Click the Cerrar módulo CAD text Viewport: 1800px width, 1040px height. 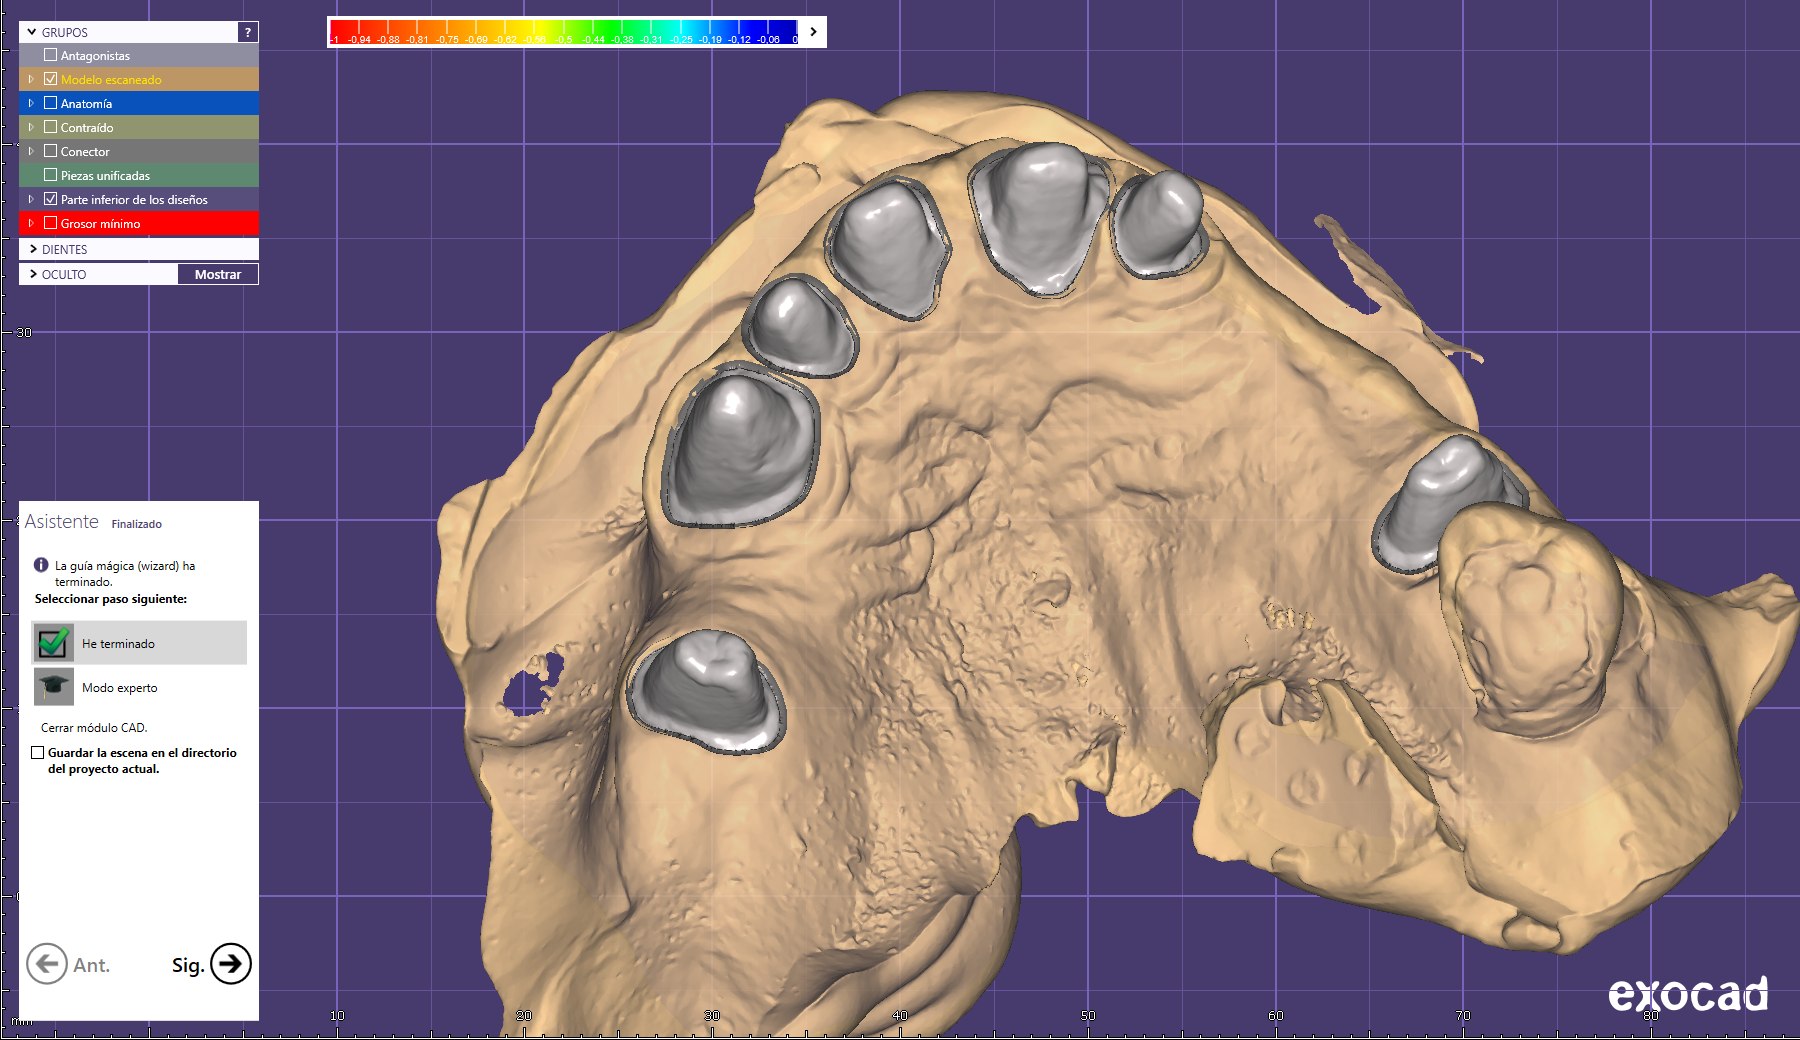[x=94, y=728]
